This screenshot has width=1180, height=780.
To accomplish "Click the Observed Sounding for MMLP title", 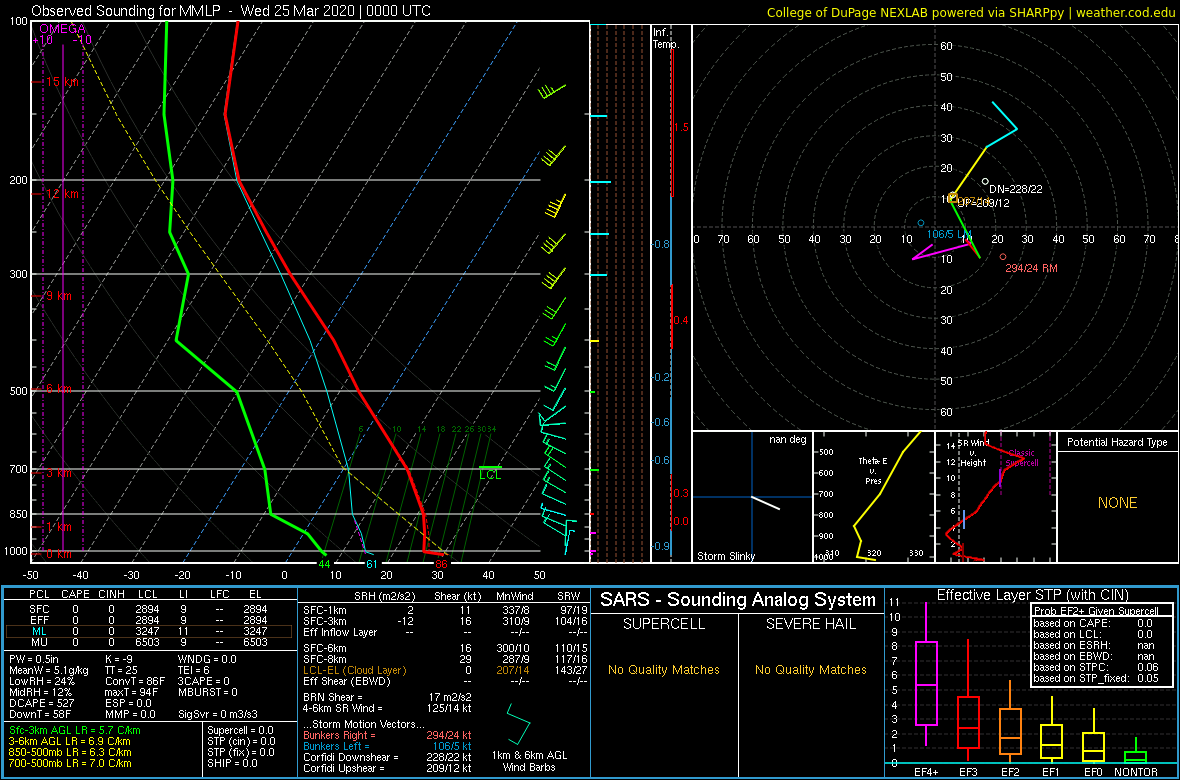I will click(x=232, y=11).
